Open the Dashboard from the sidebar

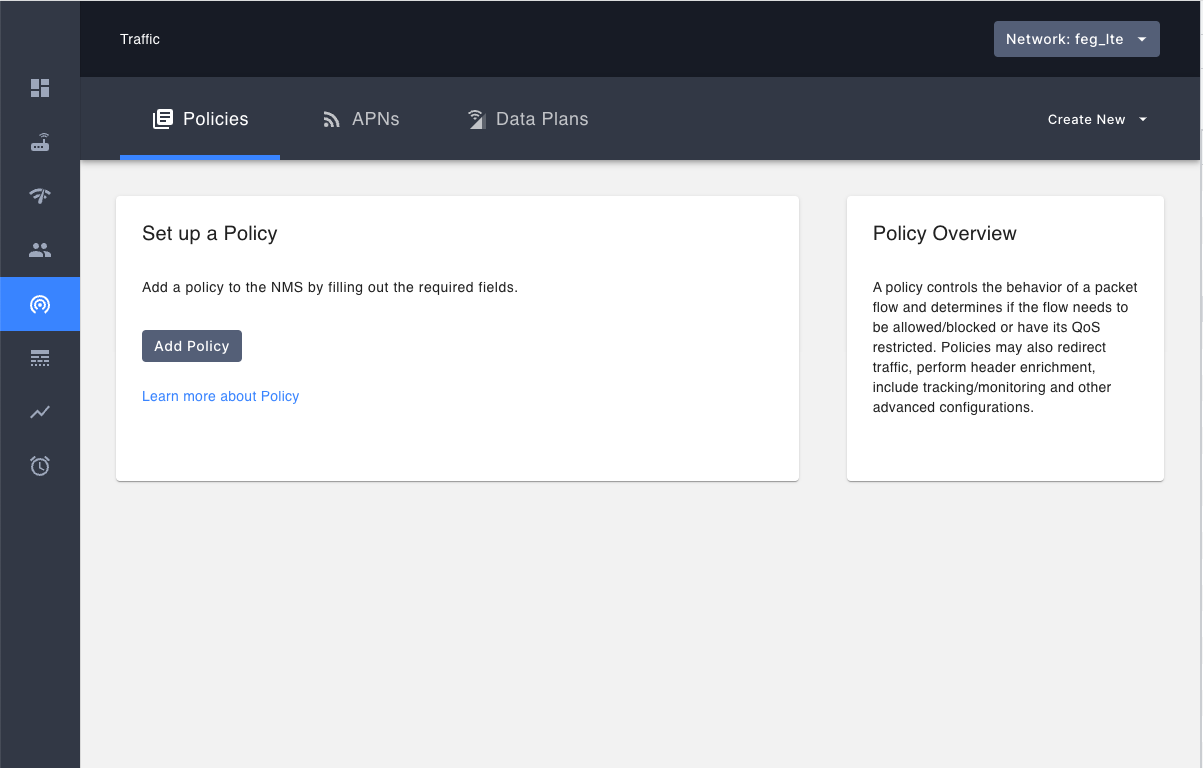[40, 88]
